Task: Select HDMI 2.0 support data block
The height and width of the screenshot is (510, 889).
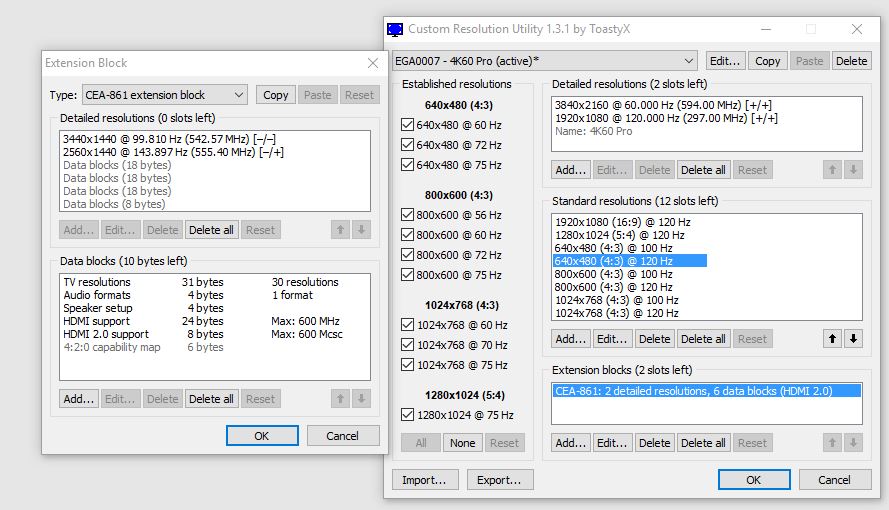Action: (106, 334)
